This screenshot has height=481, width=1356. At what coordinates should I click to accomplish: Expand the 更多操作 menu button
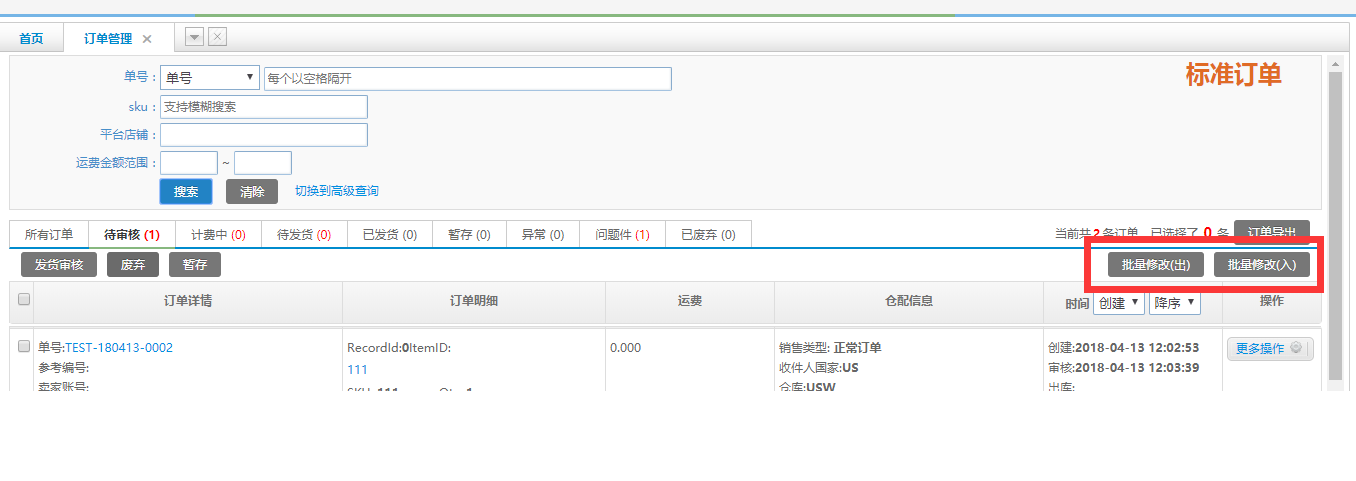click(x=1269, y=349)
